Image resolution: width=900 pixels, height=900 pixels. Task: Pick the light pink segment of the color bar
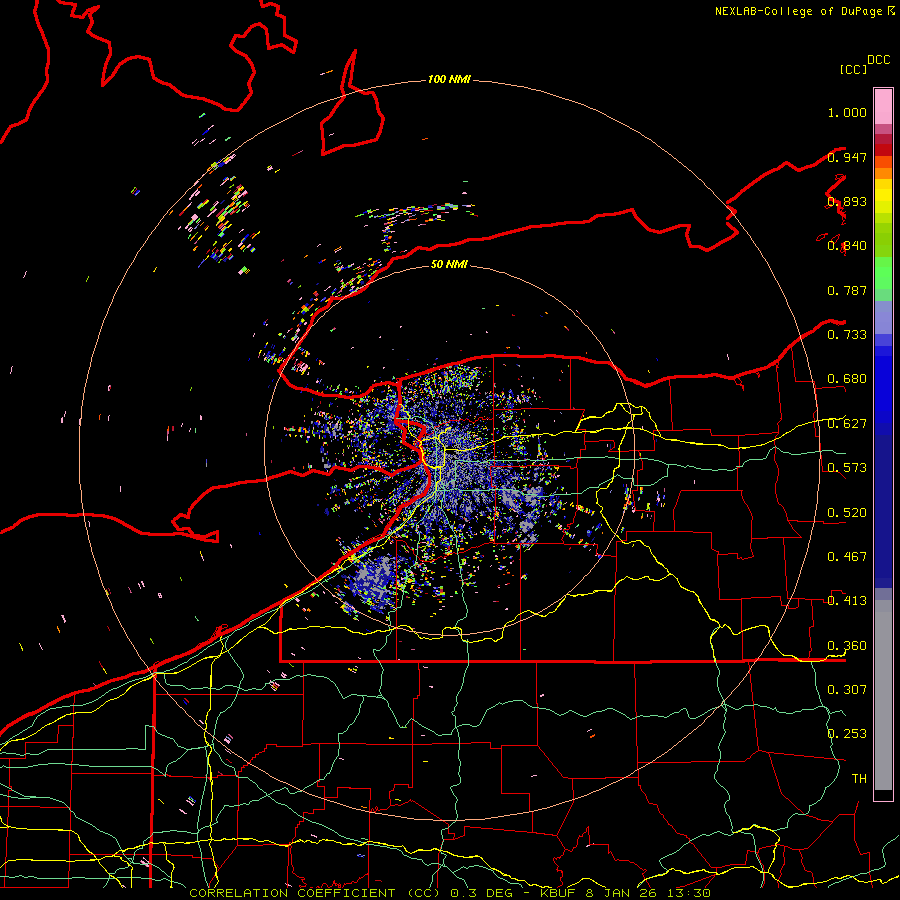(x=883, y=106)
